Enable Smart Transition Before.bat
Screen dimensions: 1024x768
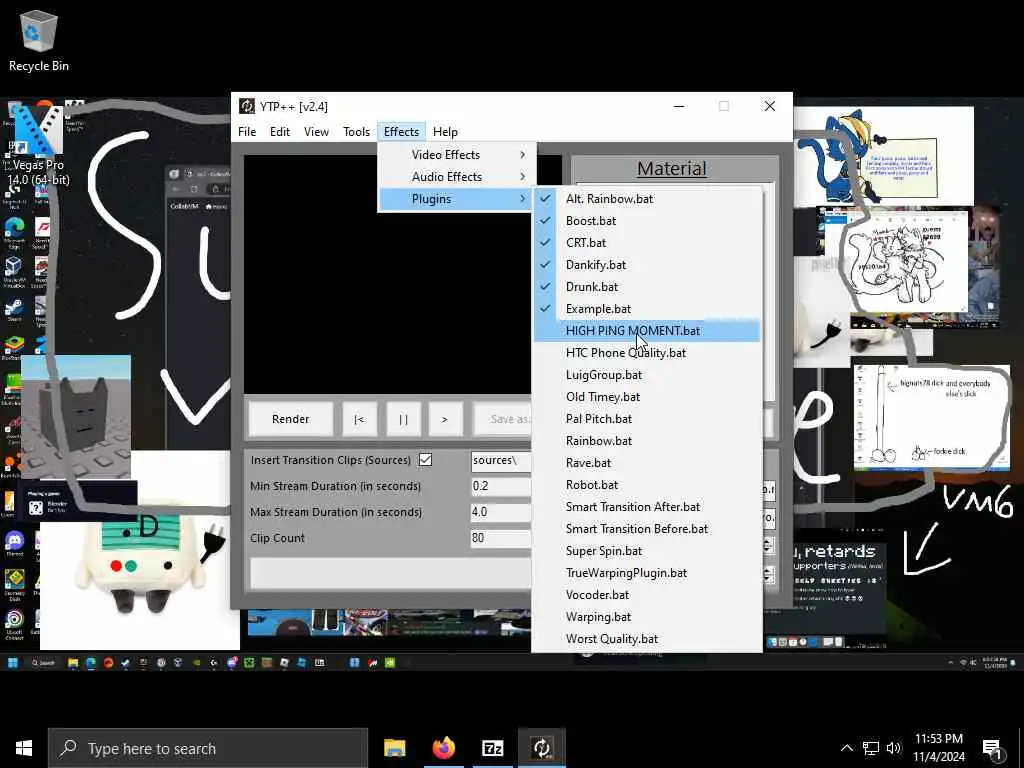(x=647, y=529)
